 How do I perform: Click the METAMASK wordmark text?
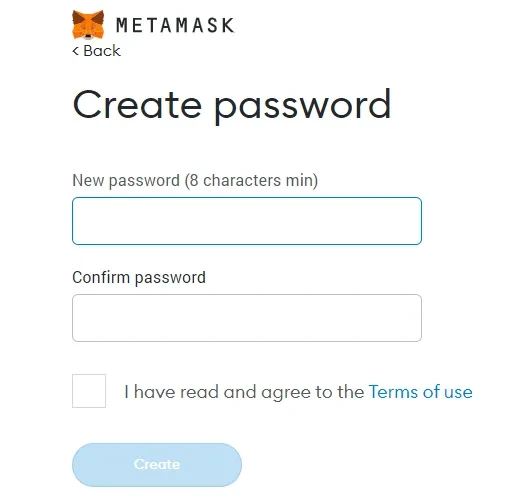click(175, 25)
